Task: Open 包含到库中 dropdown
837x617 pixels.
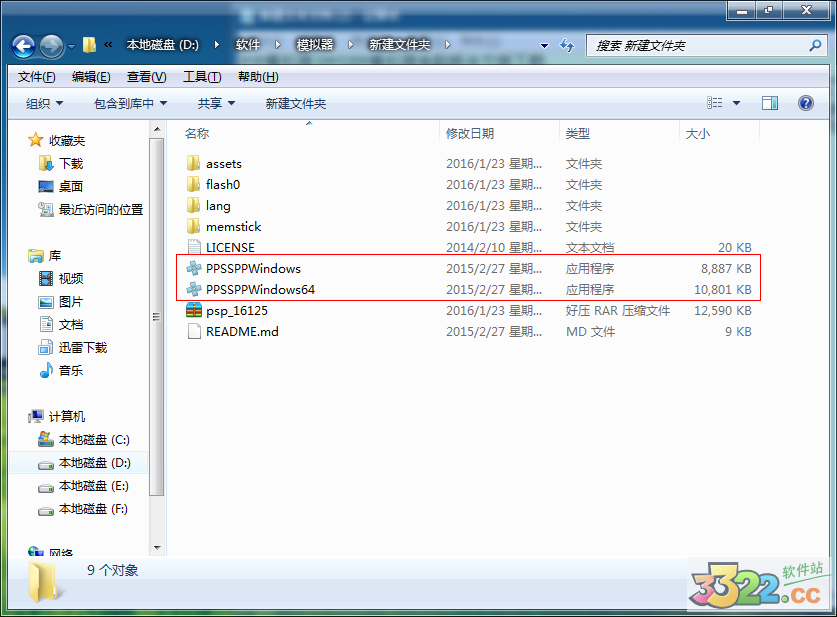Action: (130, 104)
